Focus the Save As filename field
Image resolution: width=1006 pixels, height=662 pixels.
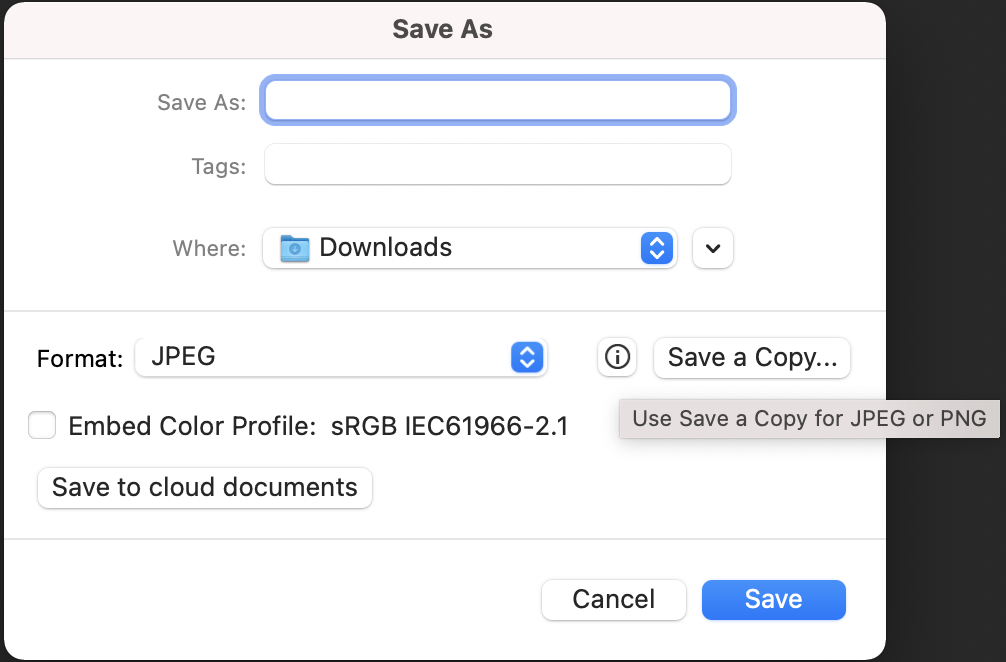coord(497,101)
